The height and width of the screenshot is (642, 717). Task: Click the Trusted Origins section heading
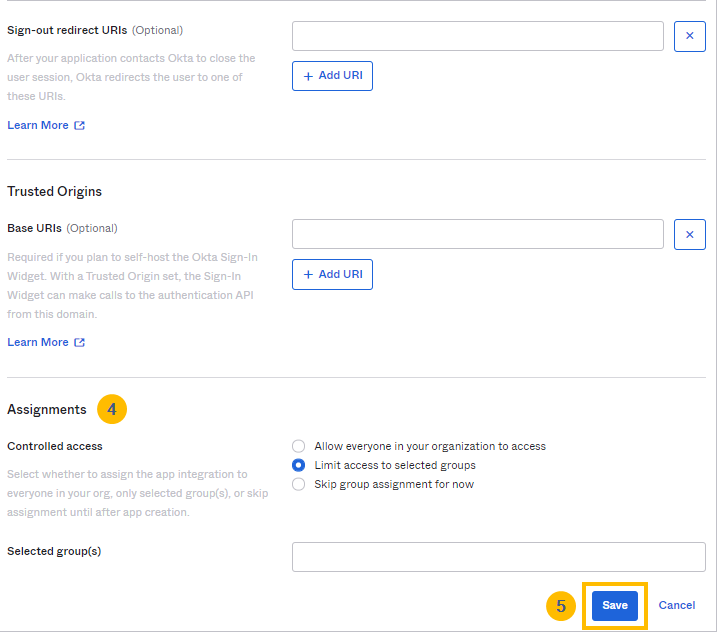[x=55, y=191]
